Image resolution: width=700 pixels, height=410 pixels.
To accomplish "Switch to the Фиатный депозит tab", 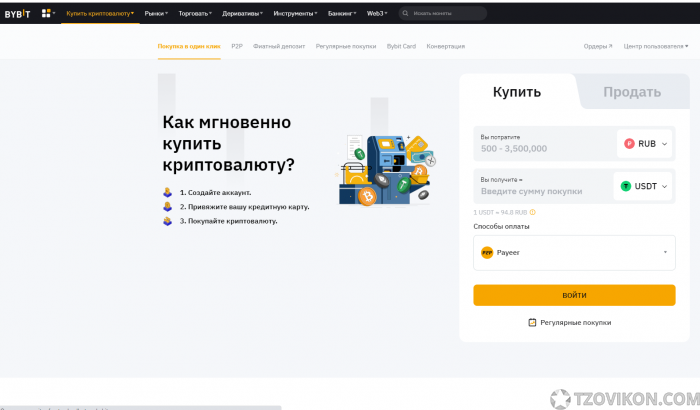I will click(279, 46).
